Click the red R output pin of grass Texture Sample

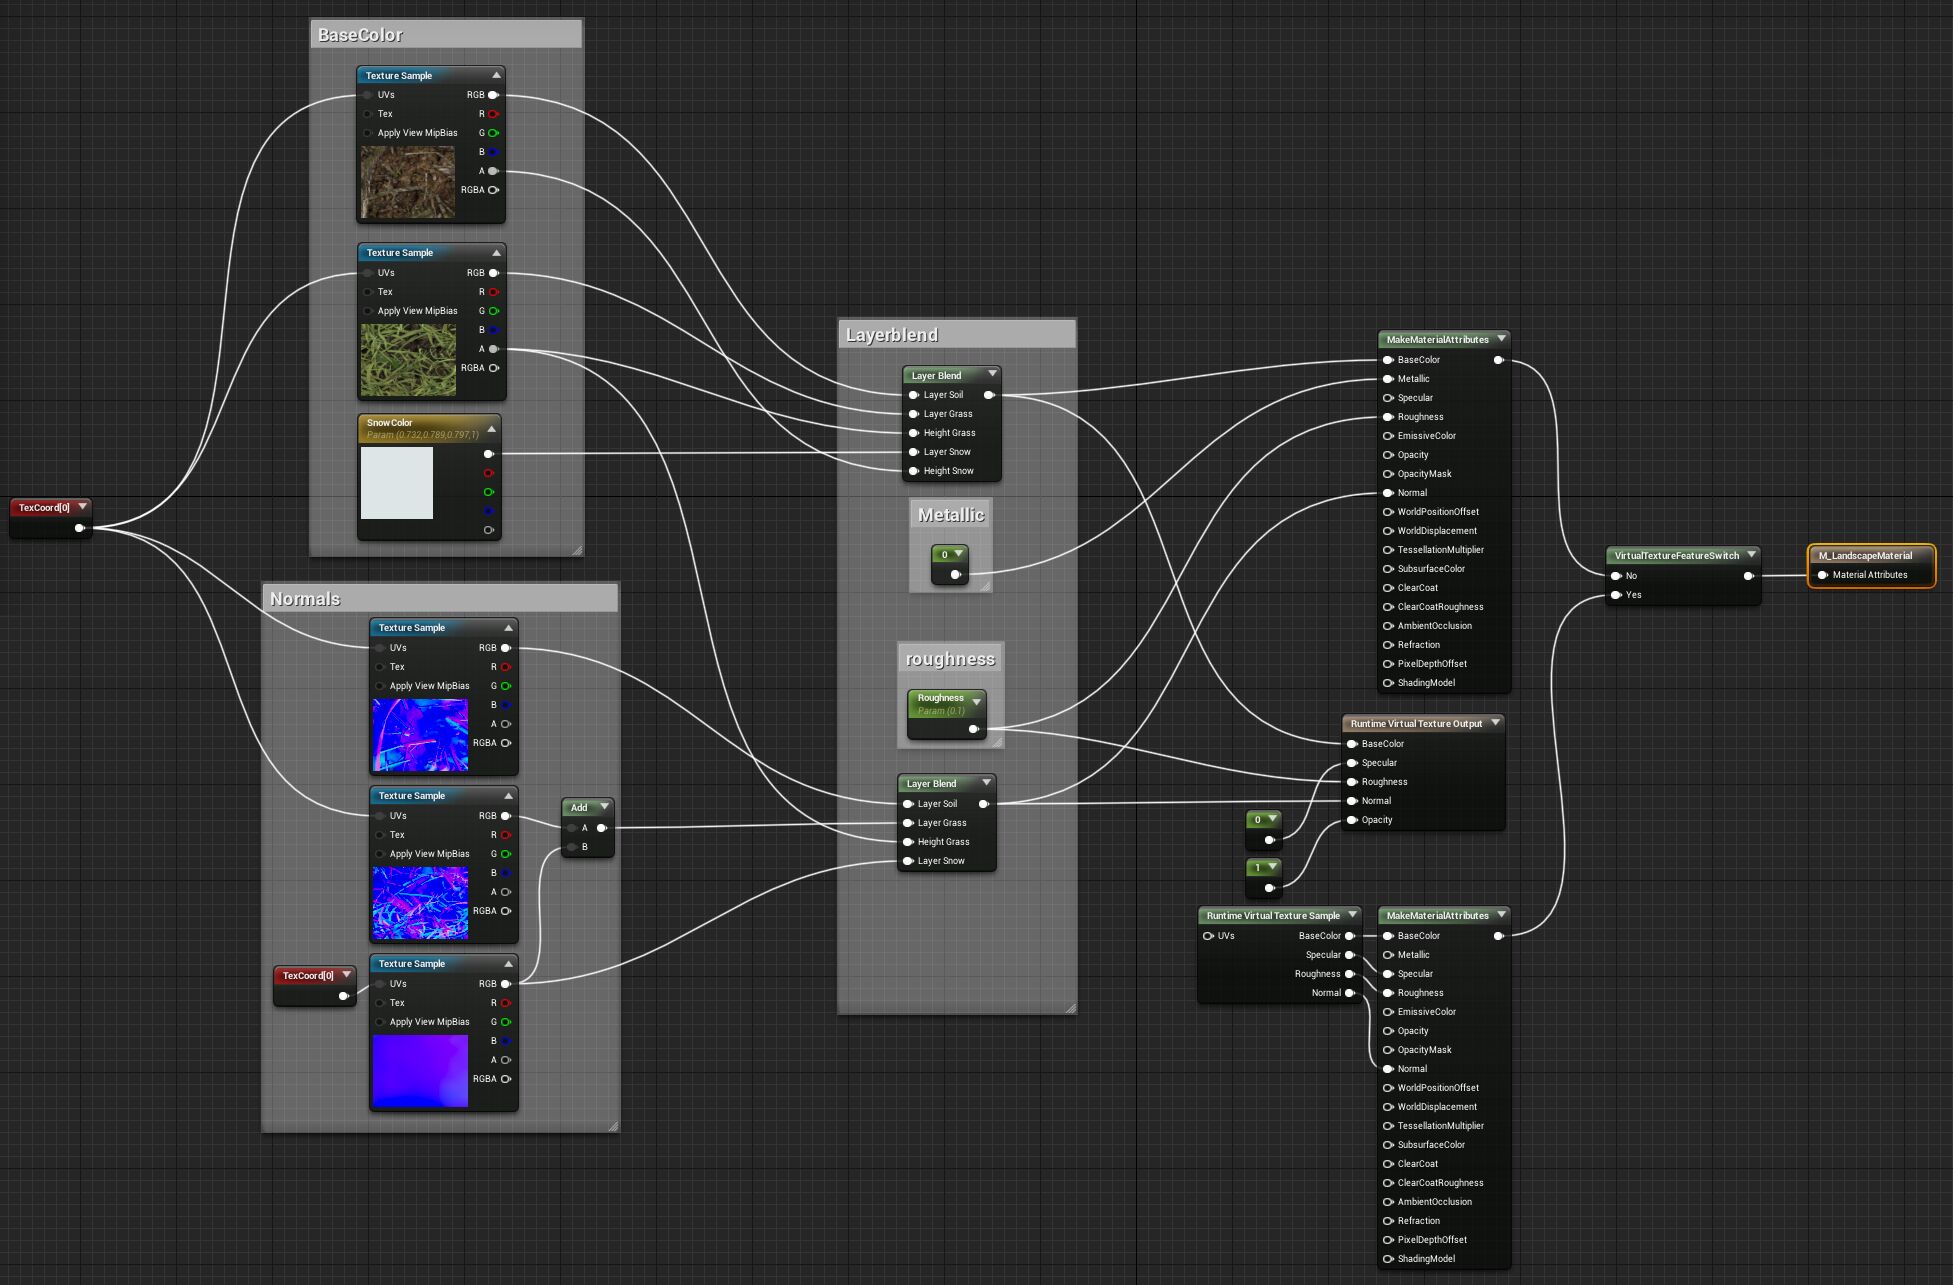[493, 292]
